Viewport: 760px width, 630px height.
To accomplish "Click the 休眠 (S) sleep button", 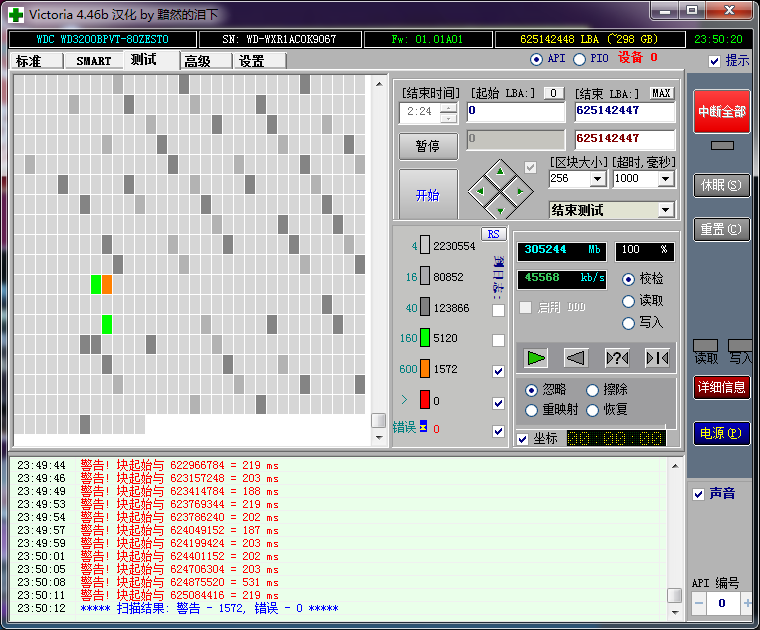I will point(722,185).
